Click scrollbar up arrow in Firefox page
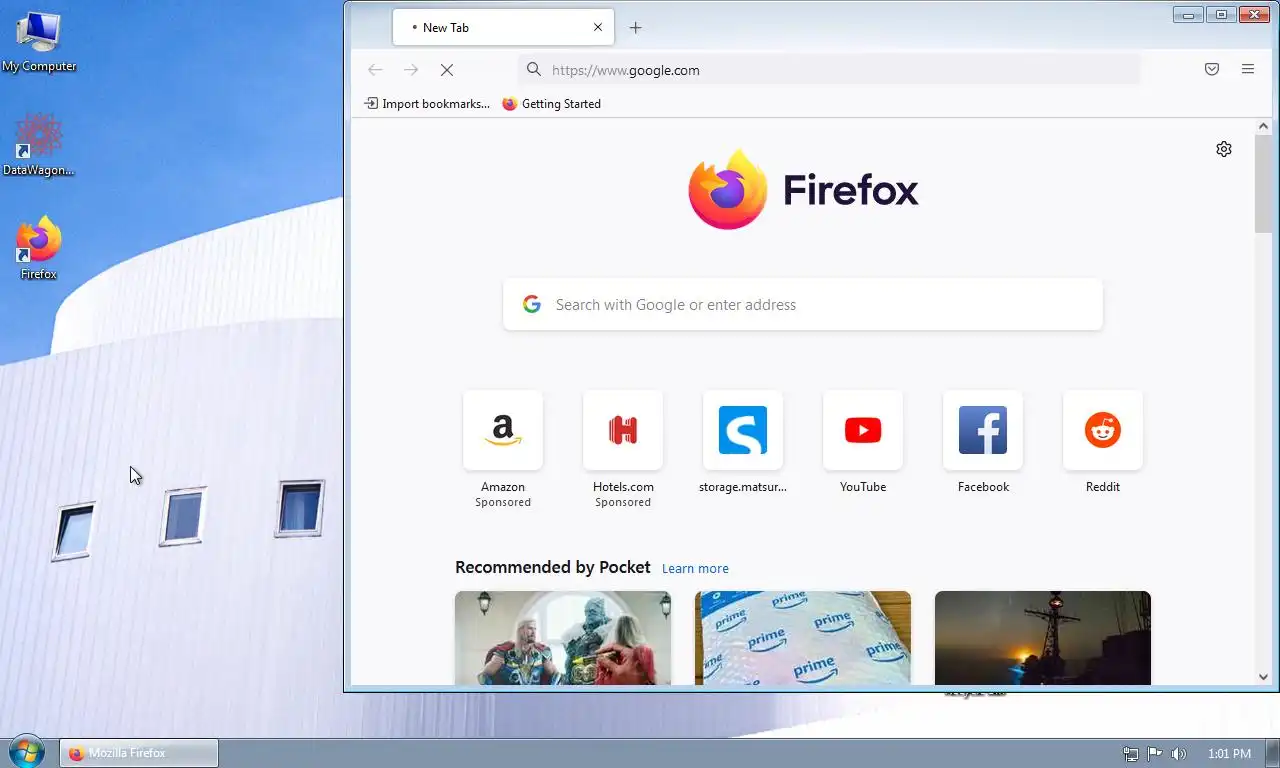1280x768 pixels. [x=1263, y=127]
